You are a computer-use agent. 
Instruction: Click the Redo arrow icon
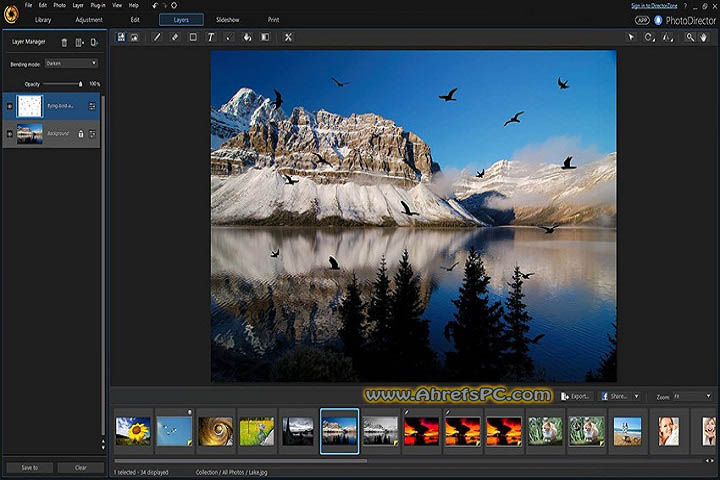tap(164, 6)
